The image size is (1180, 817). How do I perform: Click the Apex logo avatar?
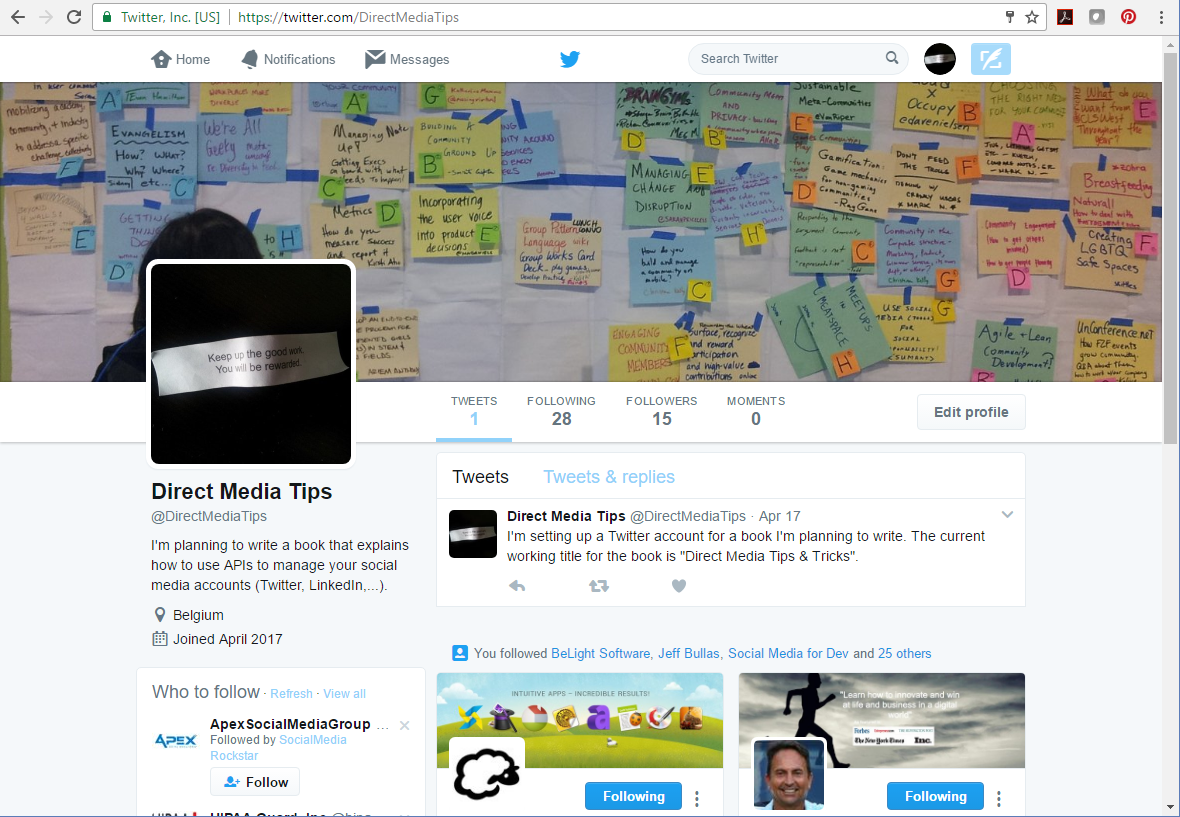(175, 741)
